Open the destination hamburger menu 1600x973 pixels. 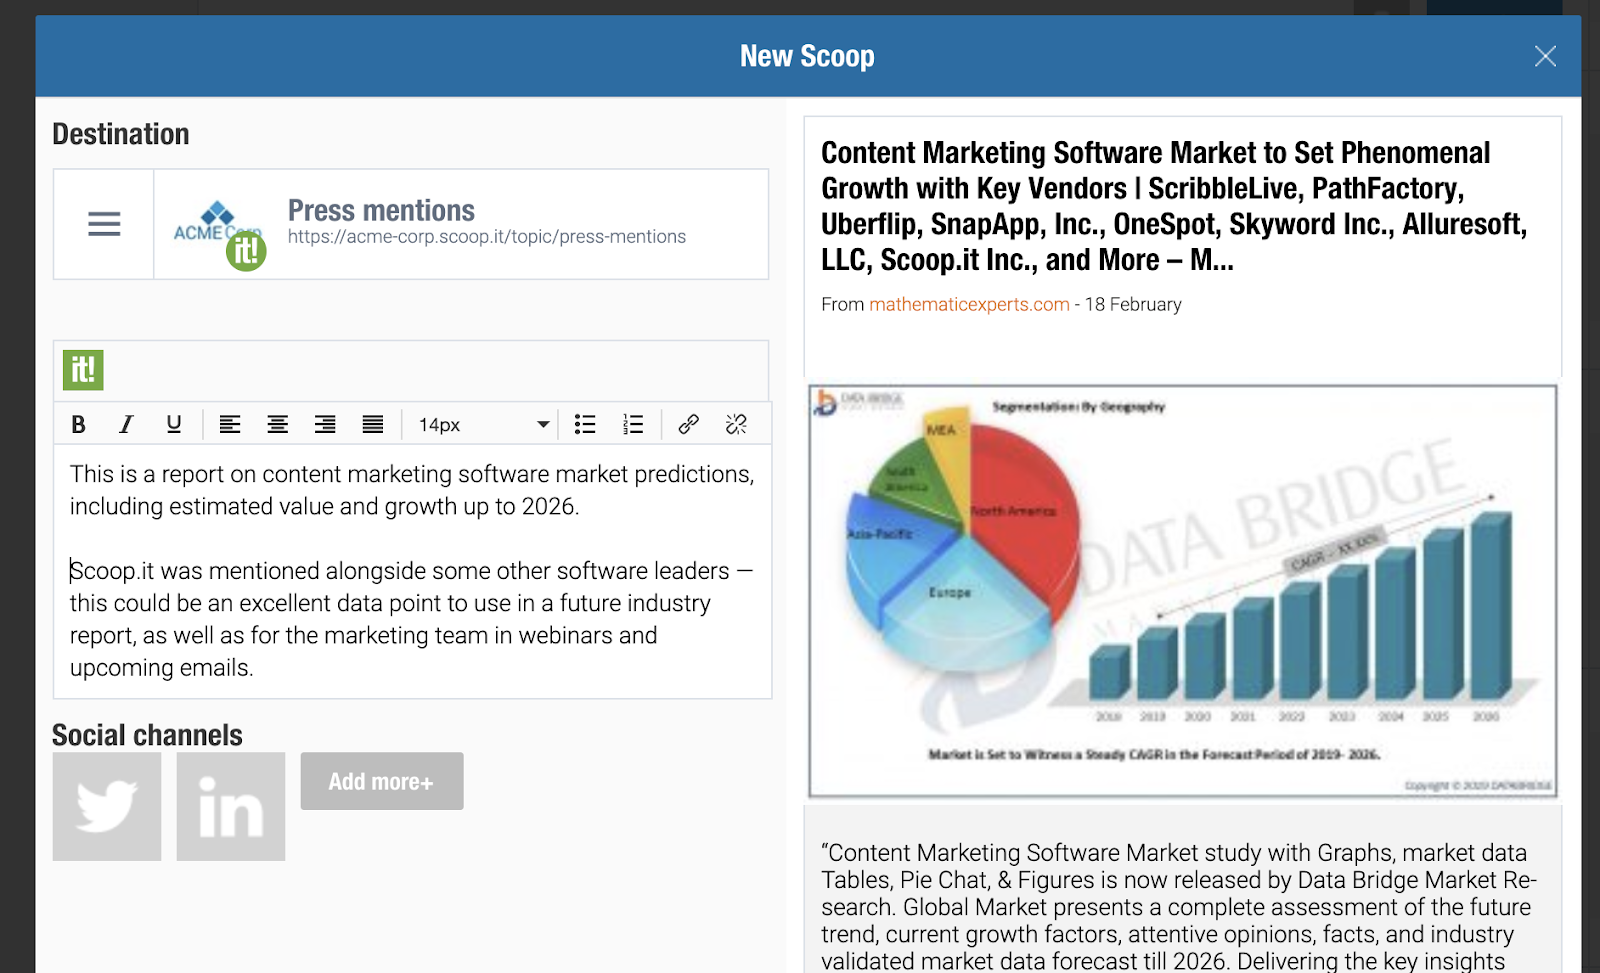click(x=104, y=224)
